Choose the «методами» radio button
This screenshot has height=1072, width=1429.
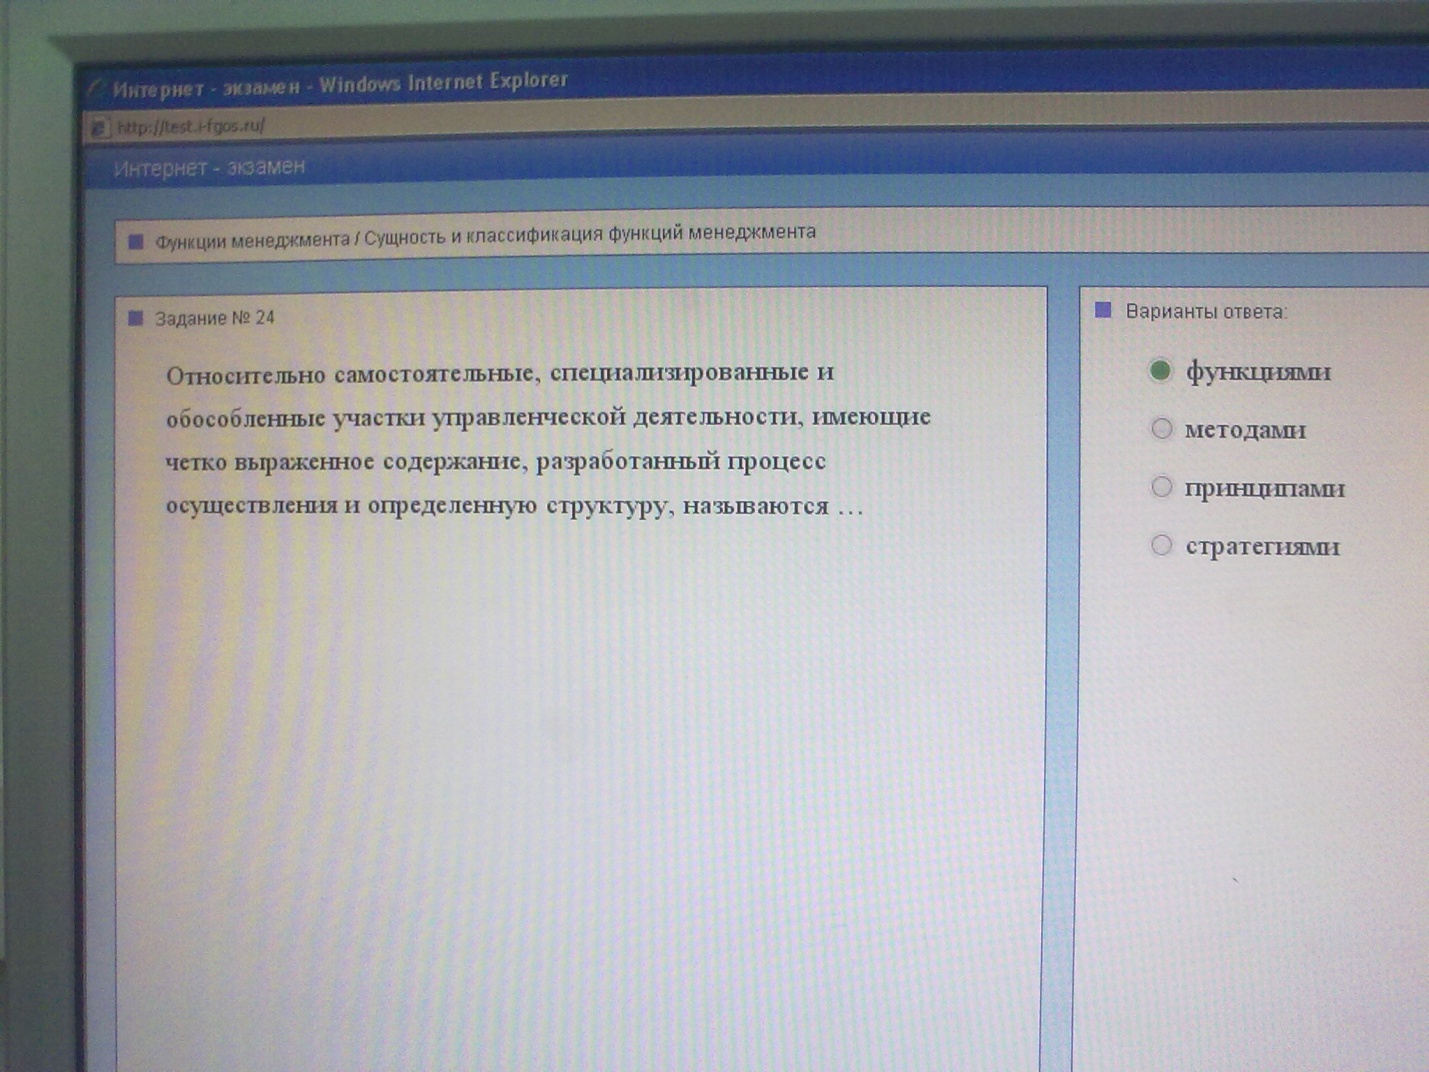coord(1161,429)
